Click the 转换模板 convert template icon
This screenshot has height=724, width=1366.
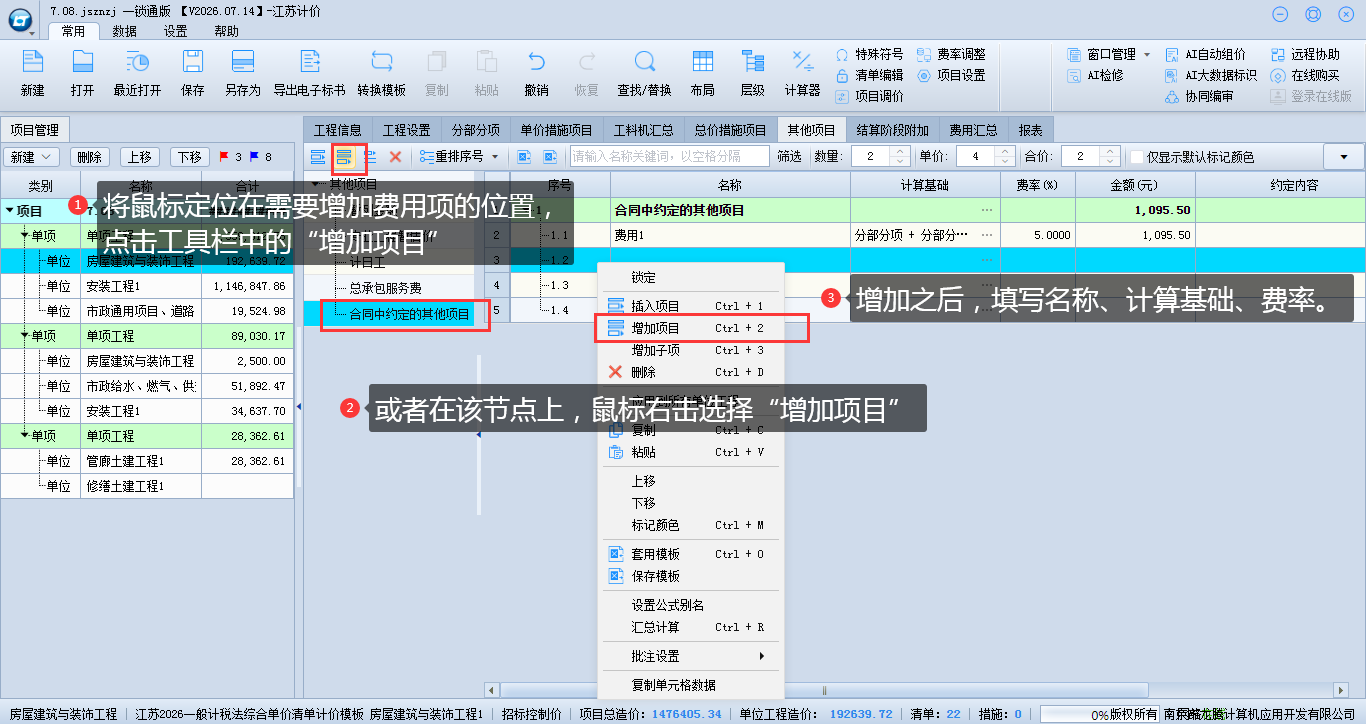tap(381, 73)
